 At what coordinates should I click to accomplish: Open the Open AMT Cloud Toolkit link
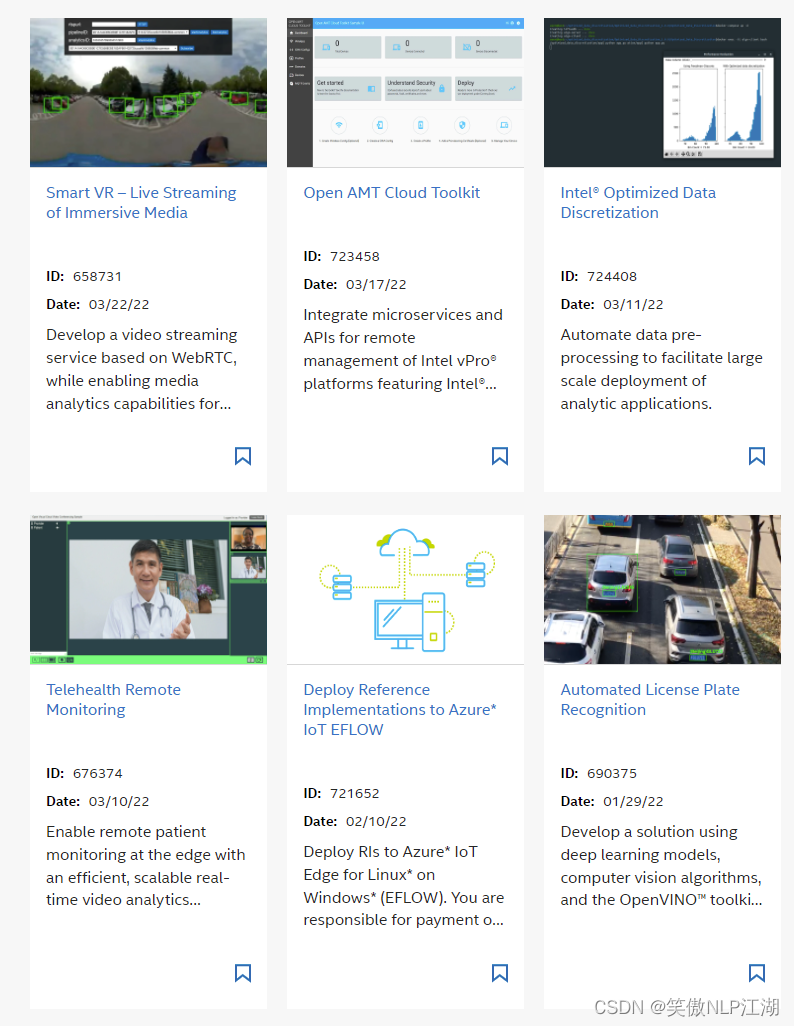(392, 192)
